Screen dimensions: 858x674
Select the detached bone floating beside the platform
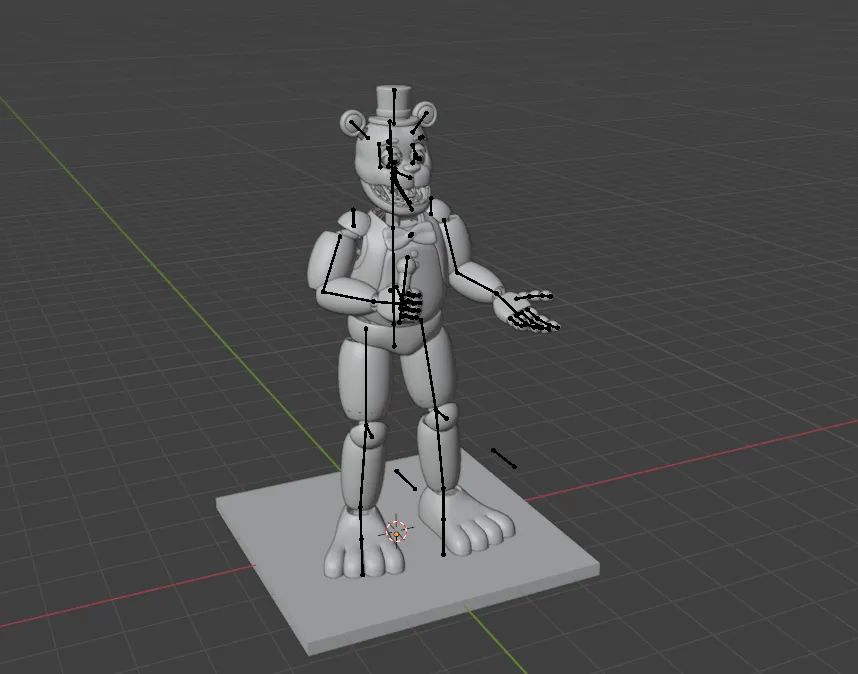point(504,458)
